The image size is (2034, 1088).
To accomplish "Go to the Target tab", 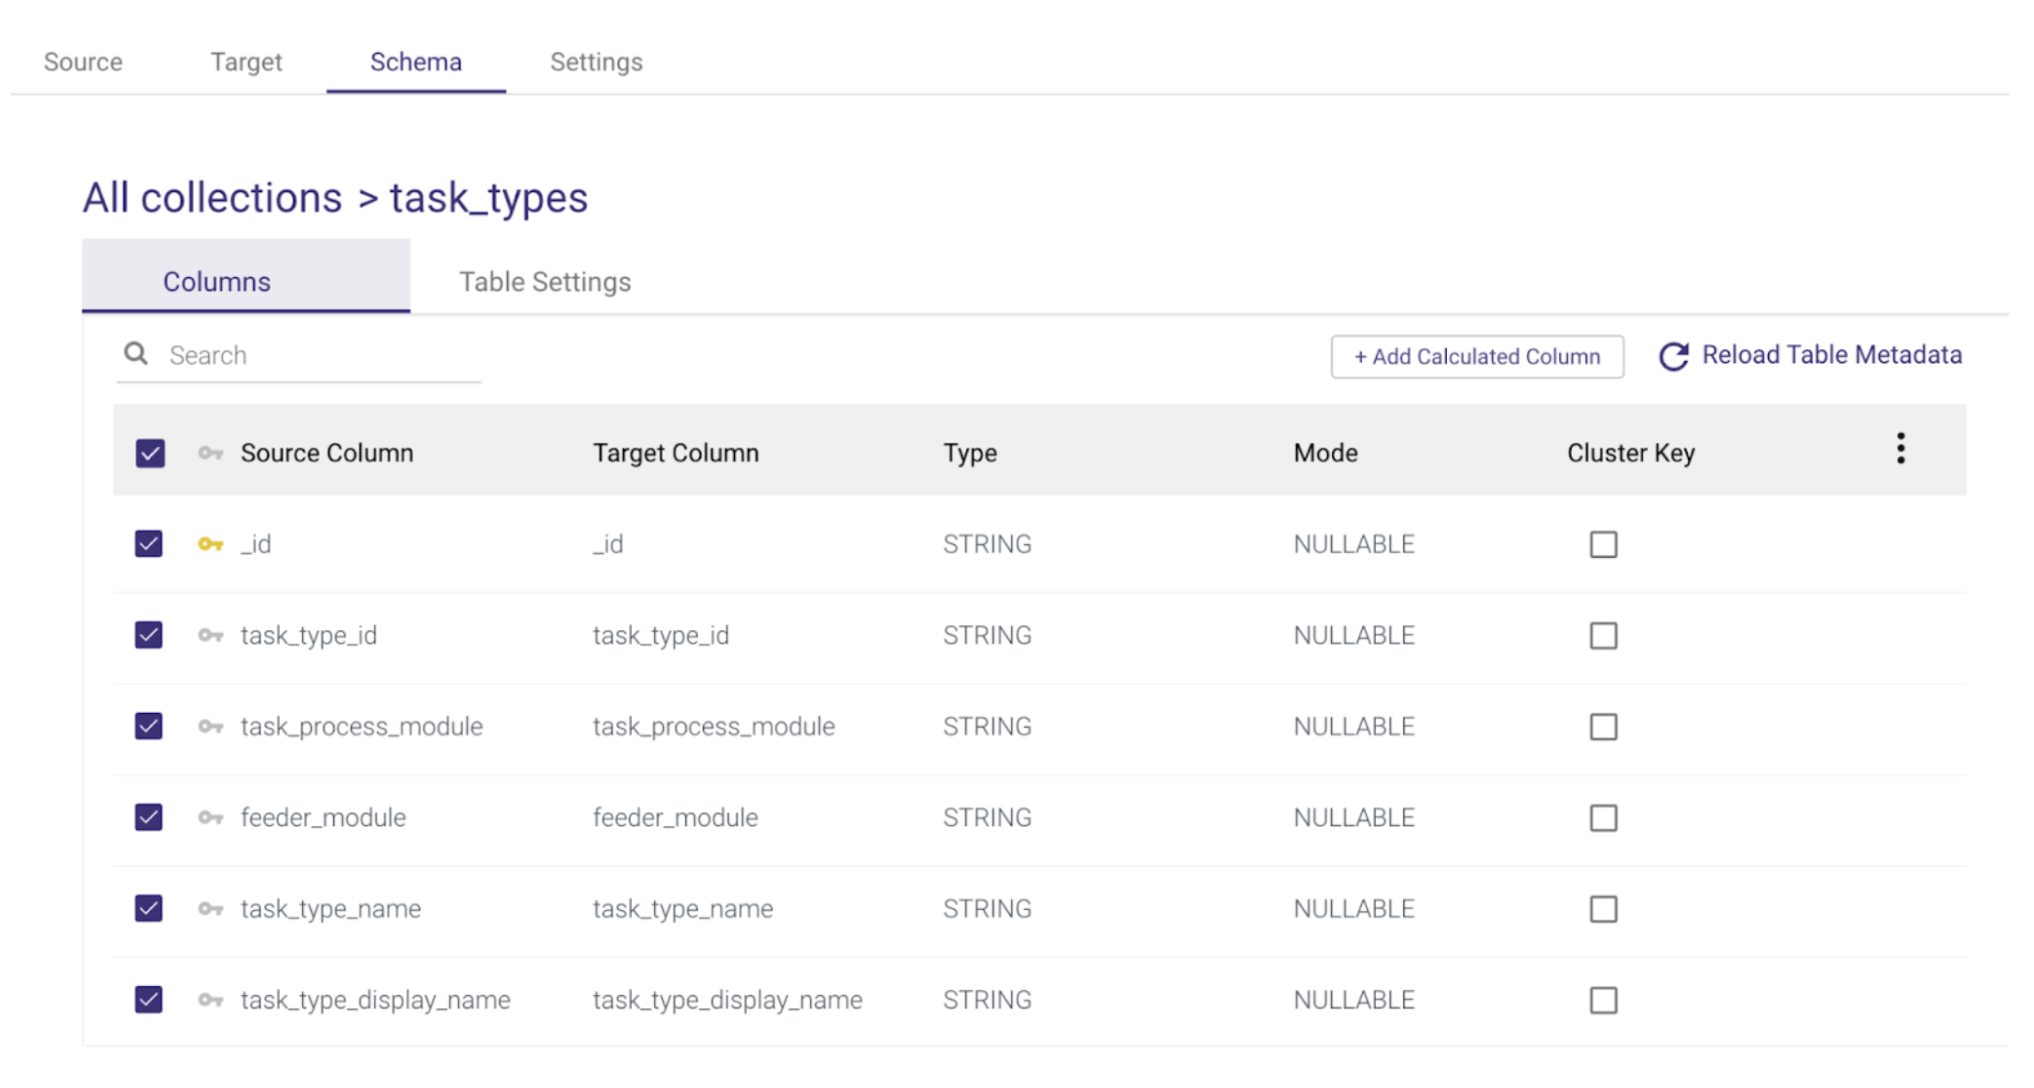I will 246,62.
